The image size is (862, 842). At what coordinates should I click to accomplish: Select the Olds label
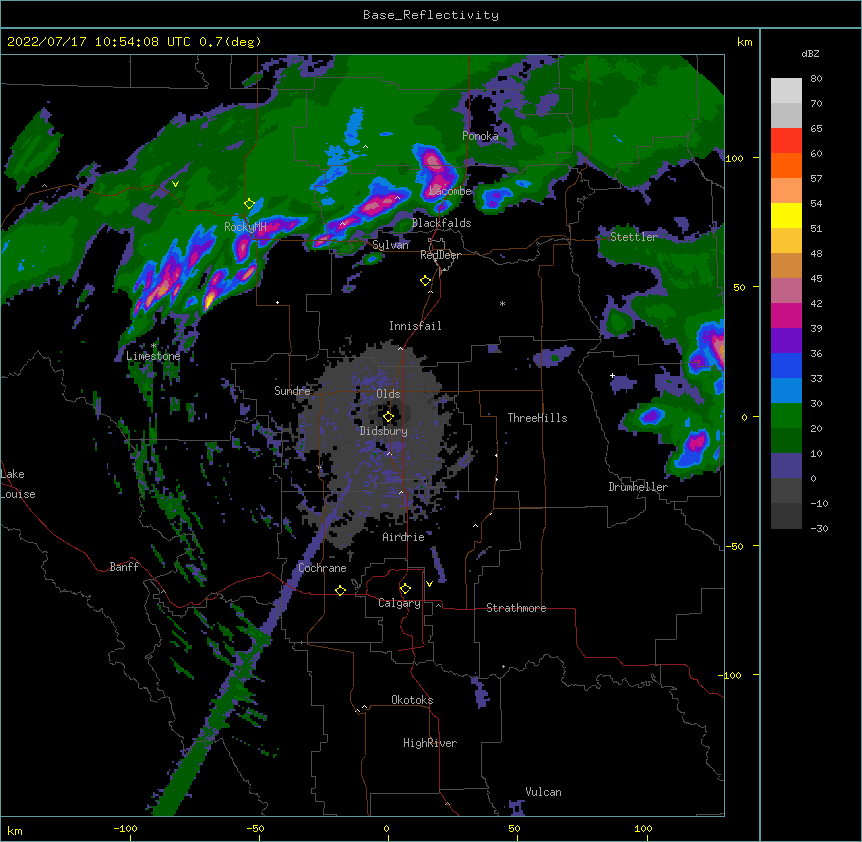click(388, 394)
